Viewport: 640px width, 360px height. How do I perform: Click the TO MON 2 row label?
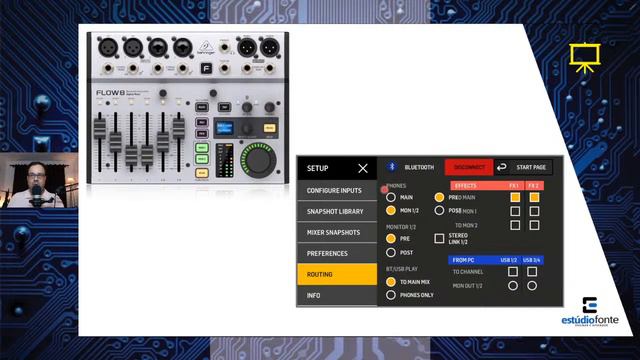(x=466, y=225)
